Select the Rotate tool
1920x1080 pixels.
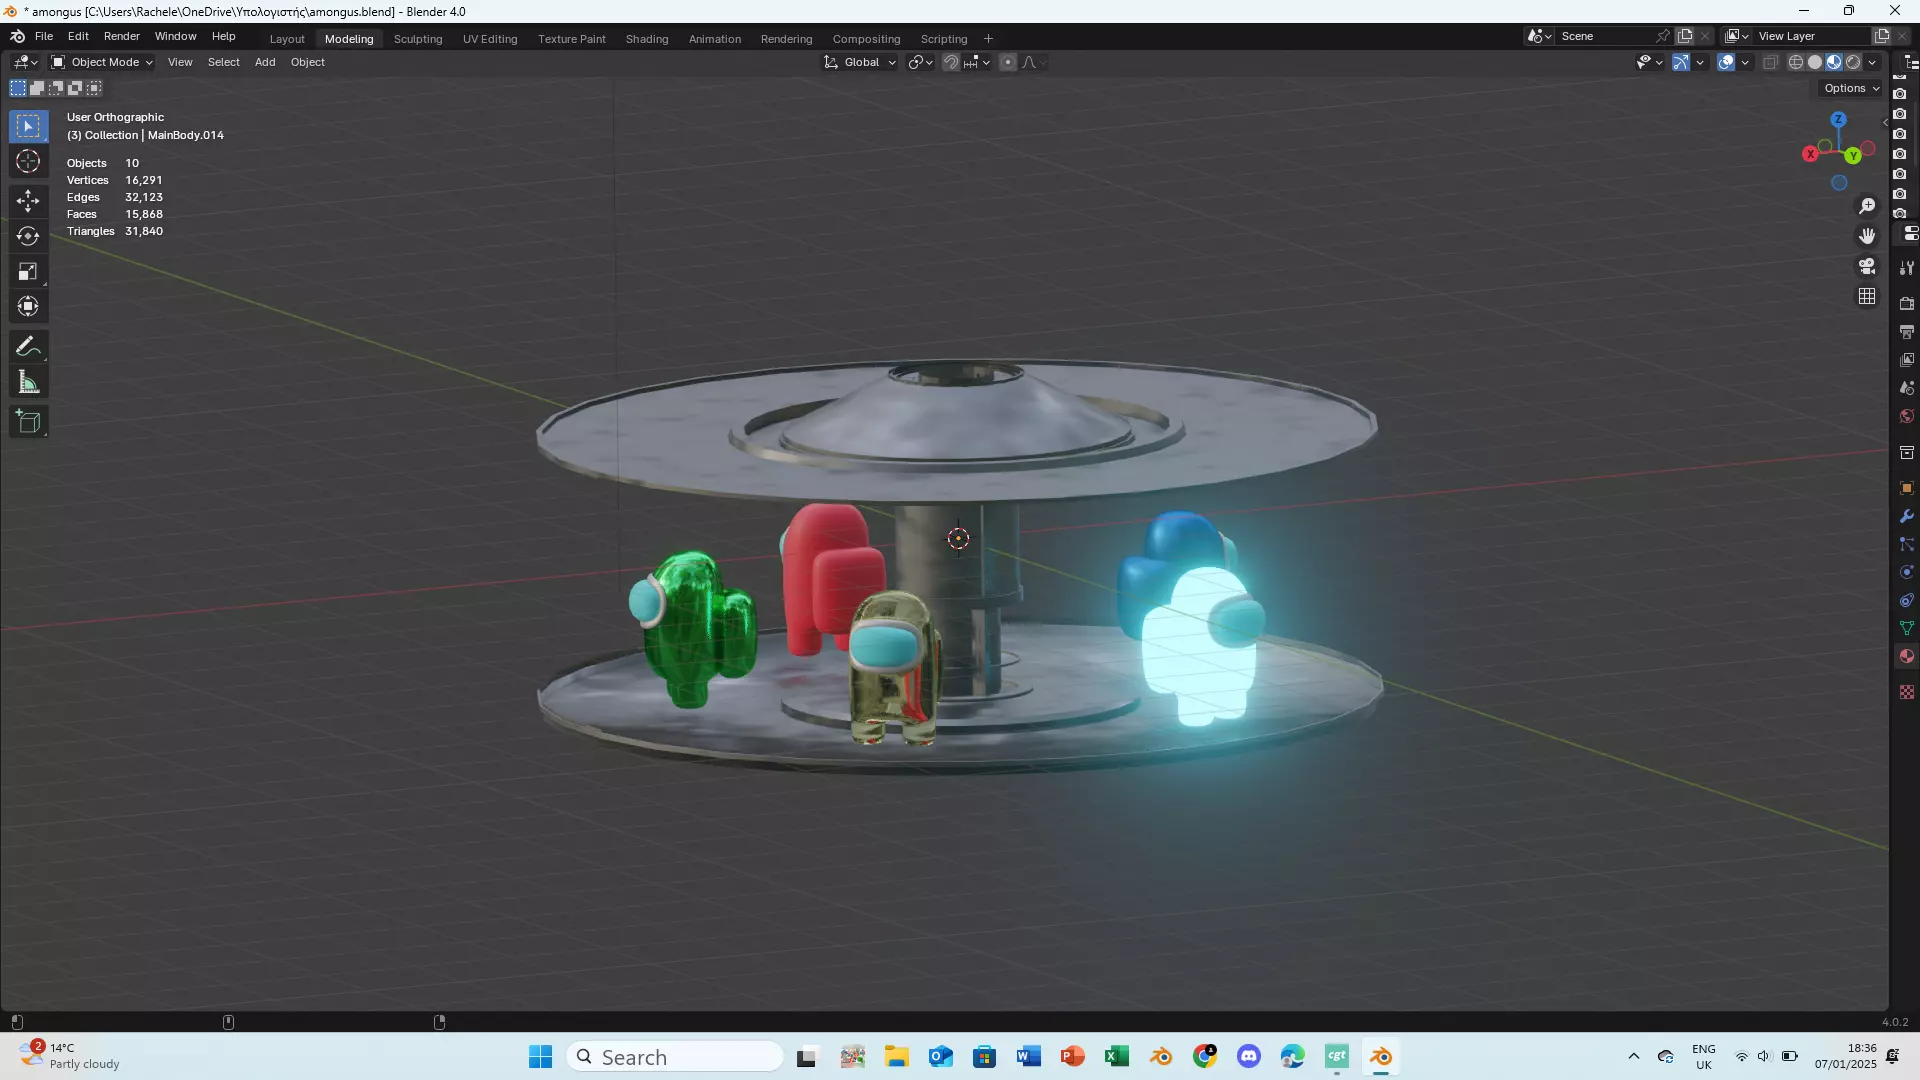(x=28, y=236)
